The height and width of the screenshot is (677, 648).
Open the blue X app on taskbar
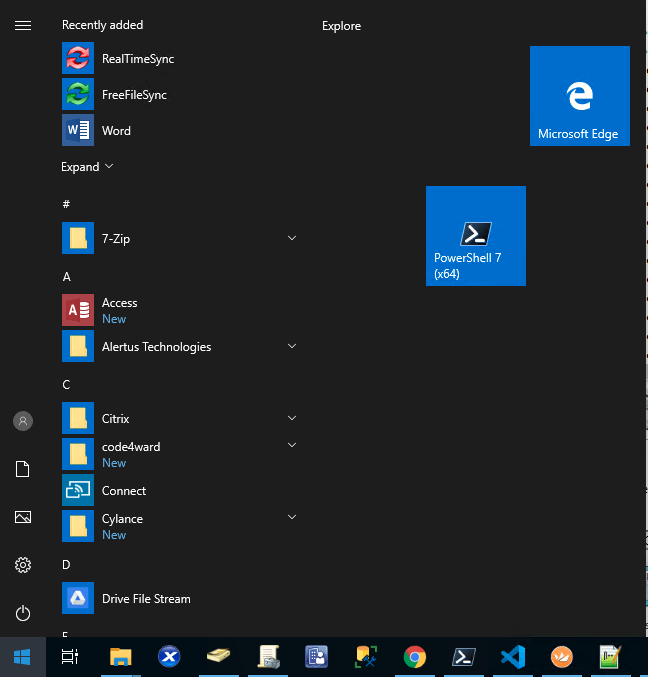point(169,657)
